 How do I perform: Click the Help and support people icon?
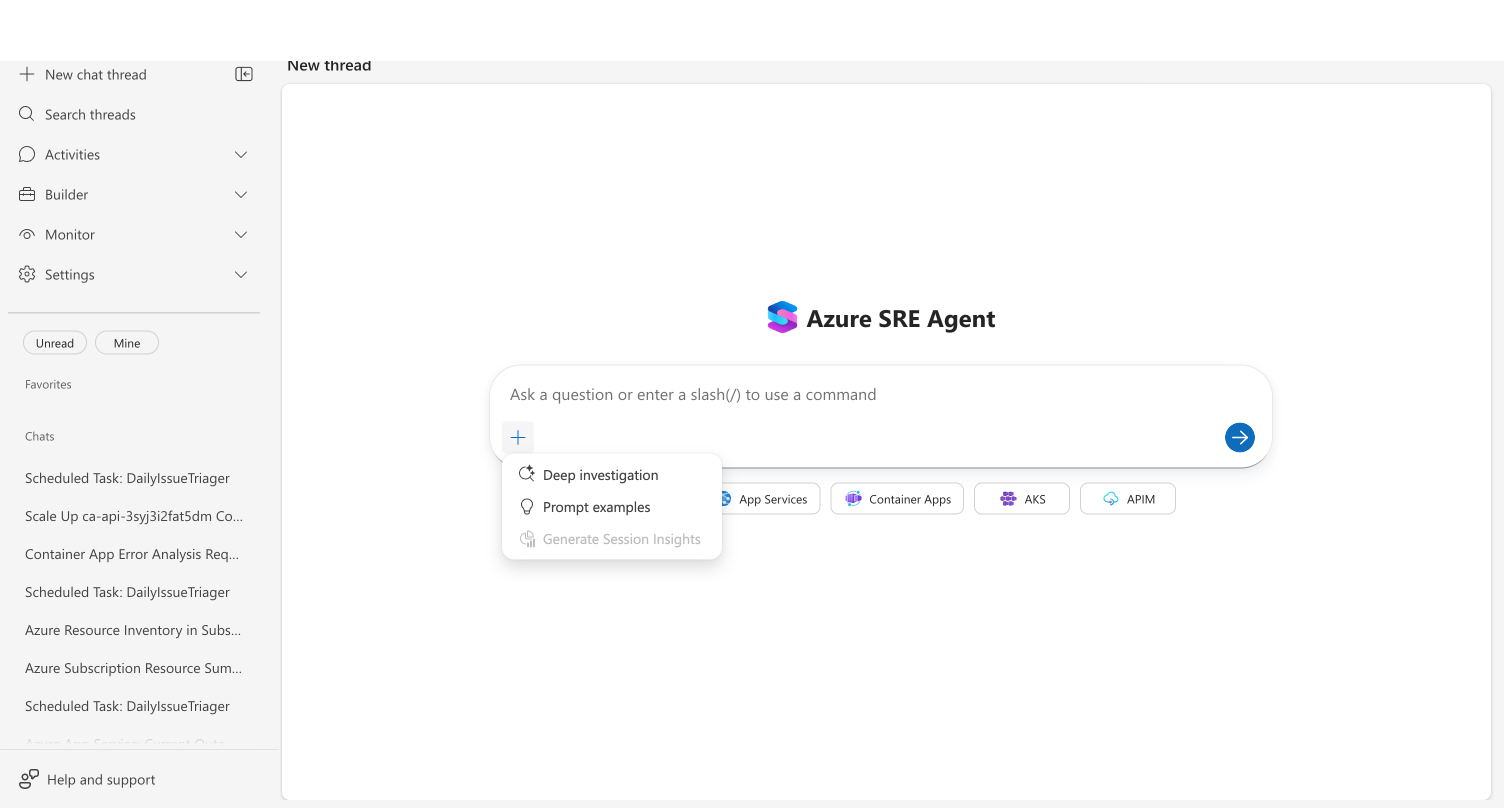pyautogui.click(x=29, y=779)
